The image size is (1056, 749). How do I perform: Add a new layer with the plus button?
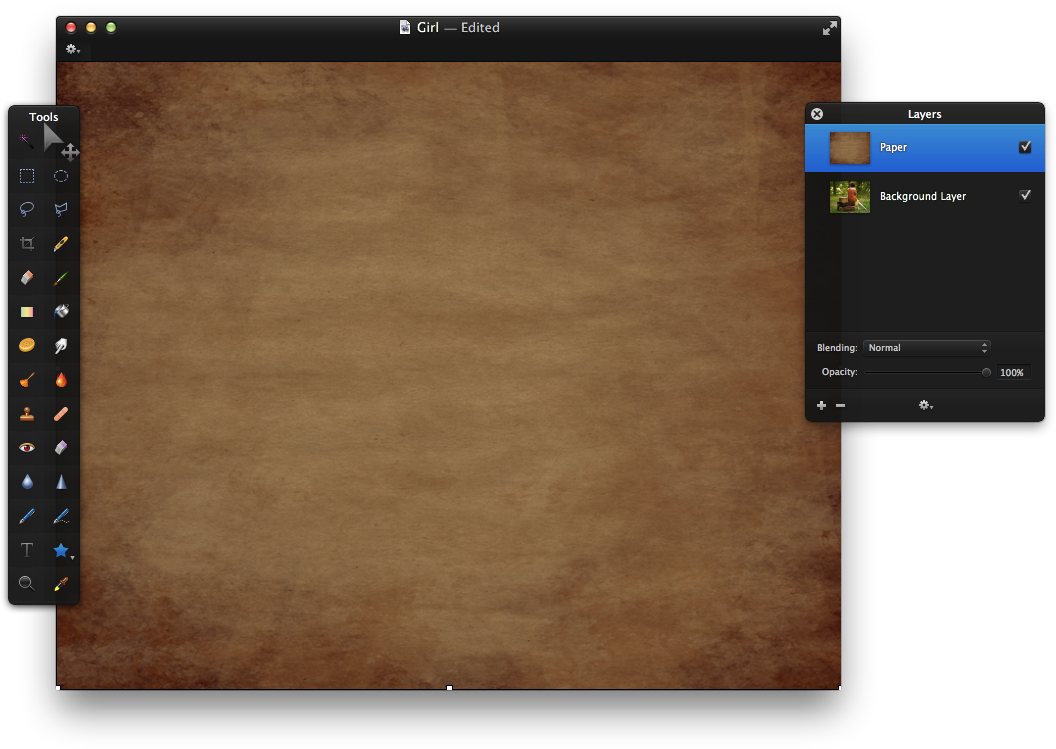pos(821,405)
